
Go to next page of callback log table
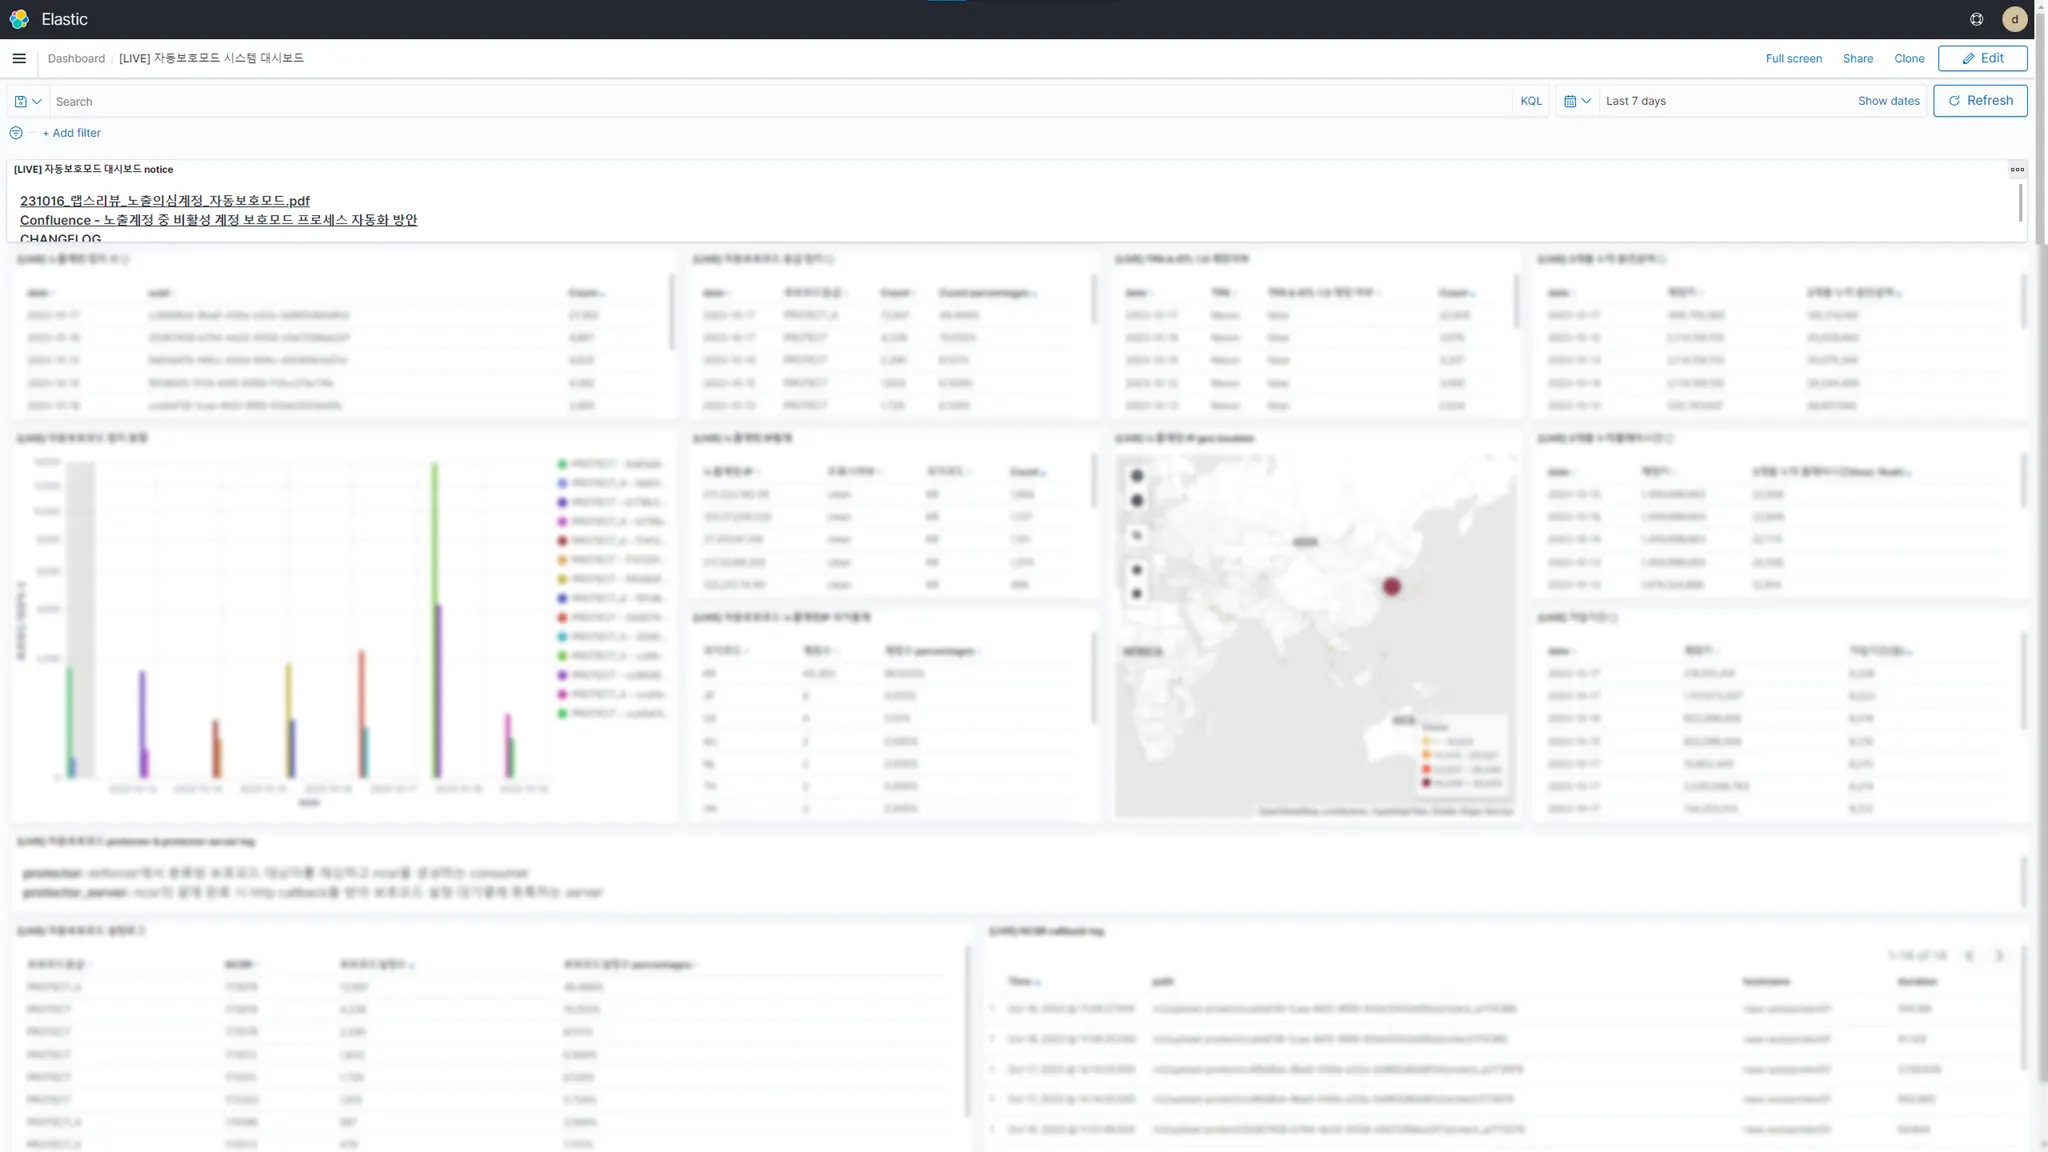(x=1999, y=956)
